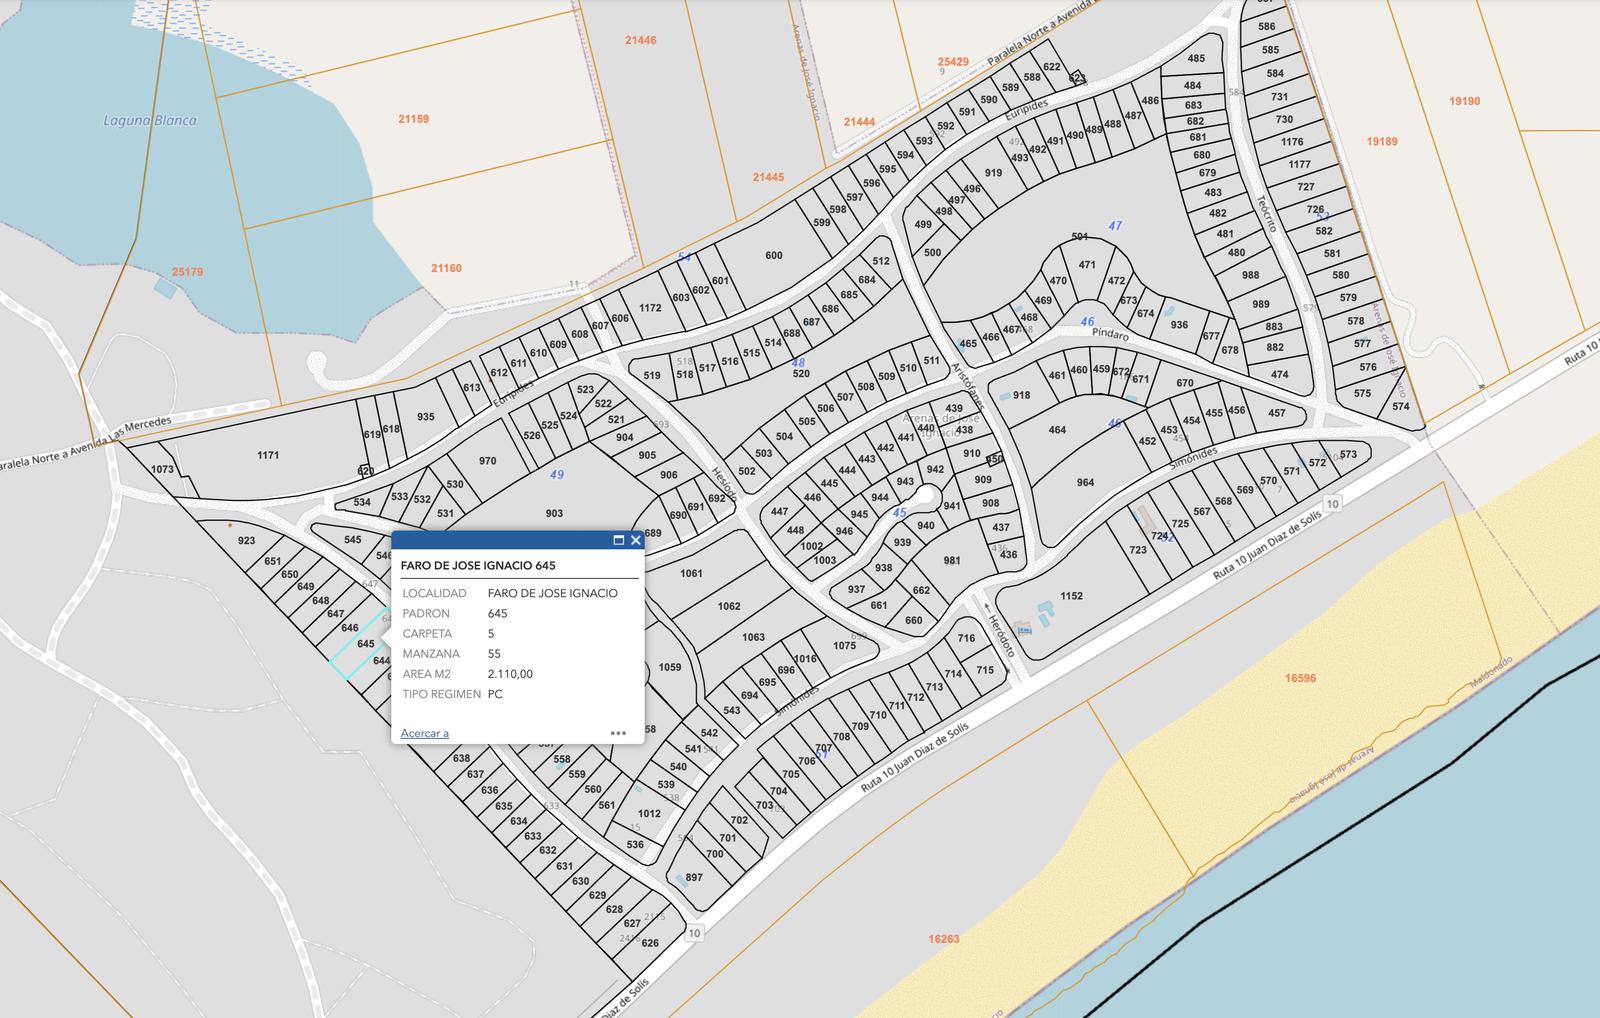Select parcel 919 on the map
The width and height of the screenshot is (1600, 1018).
[993, 173]
